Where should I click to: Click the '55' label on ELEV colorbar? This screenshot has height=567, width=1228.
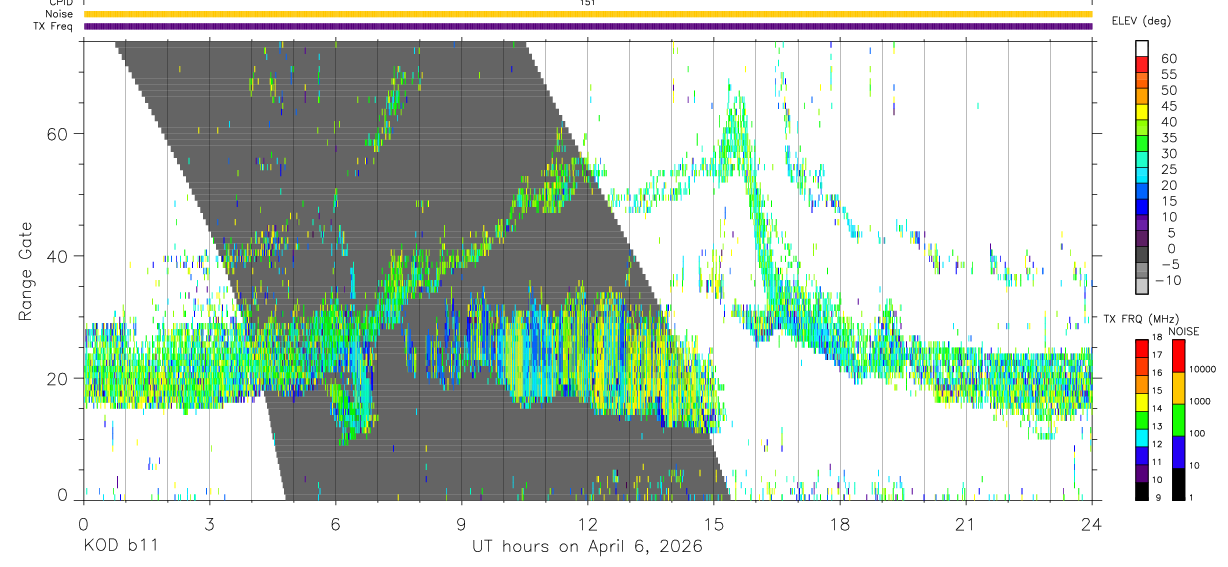click(1168, 74)
